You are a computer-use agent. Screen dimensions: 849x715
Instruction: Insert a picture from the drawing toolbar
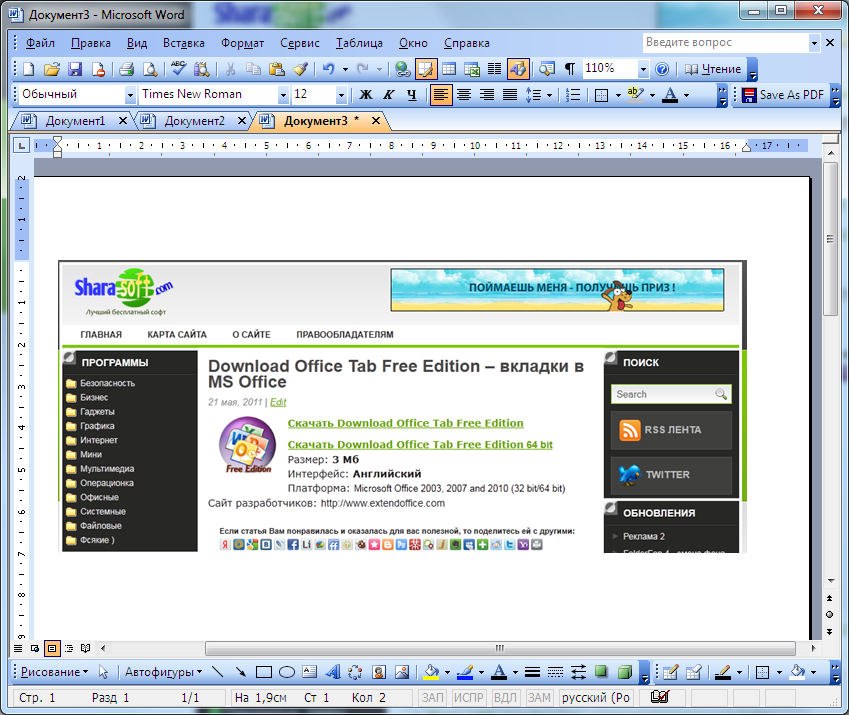point(402,672)
